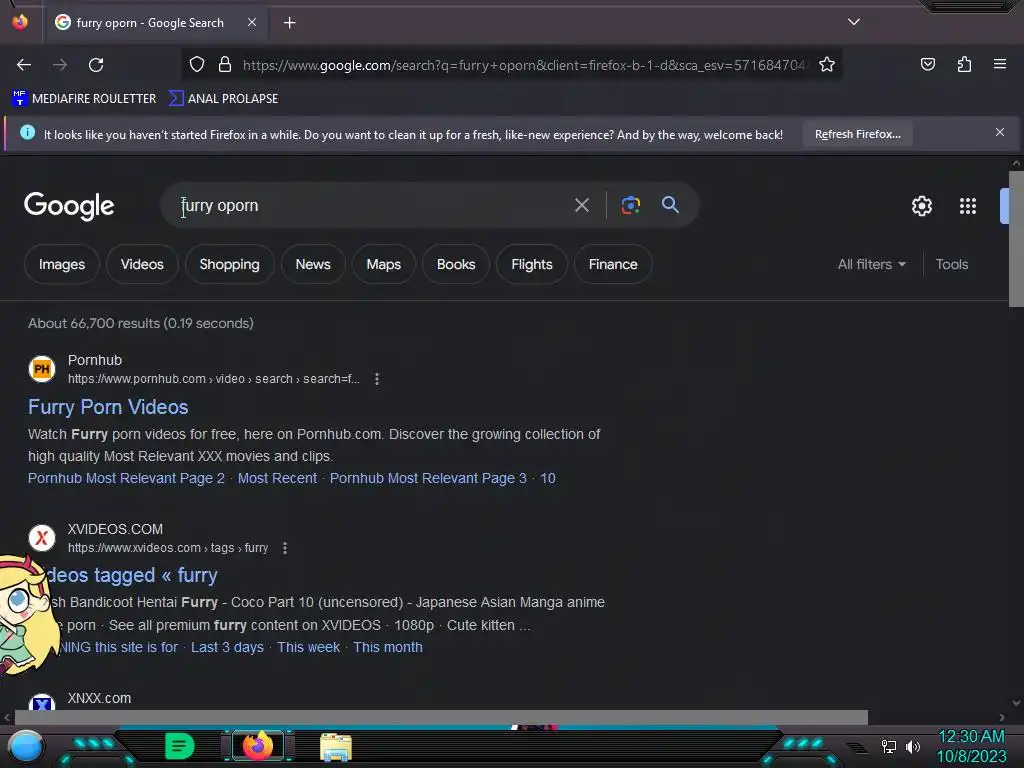
Task: Select the News filter tab
Action: coord(313,264)
